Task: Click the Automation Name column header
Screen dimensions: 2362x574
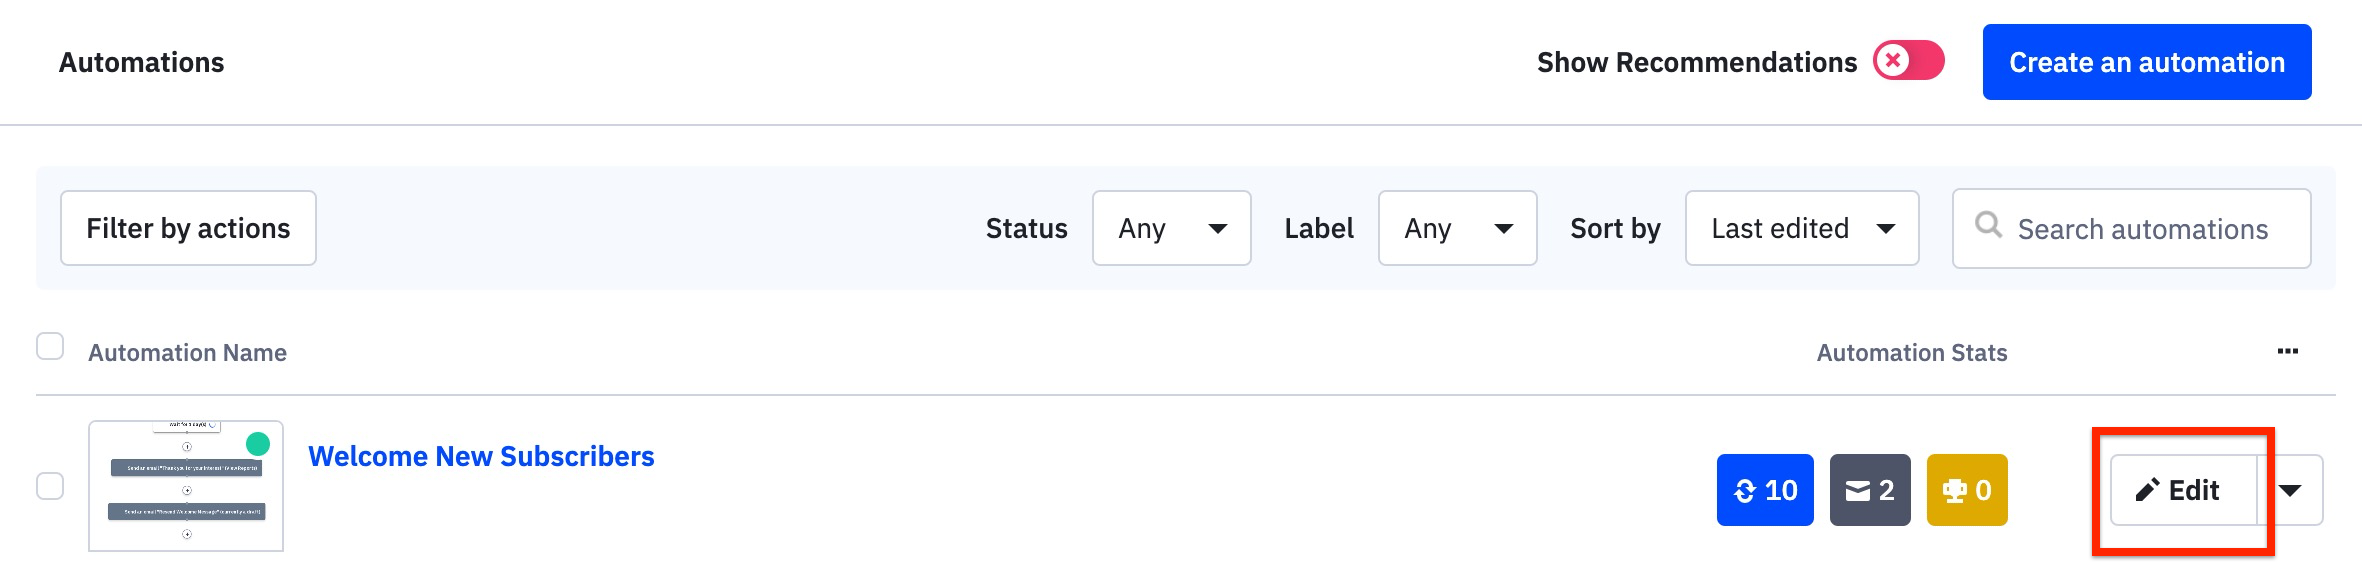Action: [188, 353]
